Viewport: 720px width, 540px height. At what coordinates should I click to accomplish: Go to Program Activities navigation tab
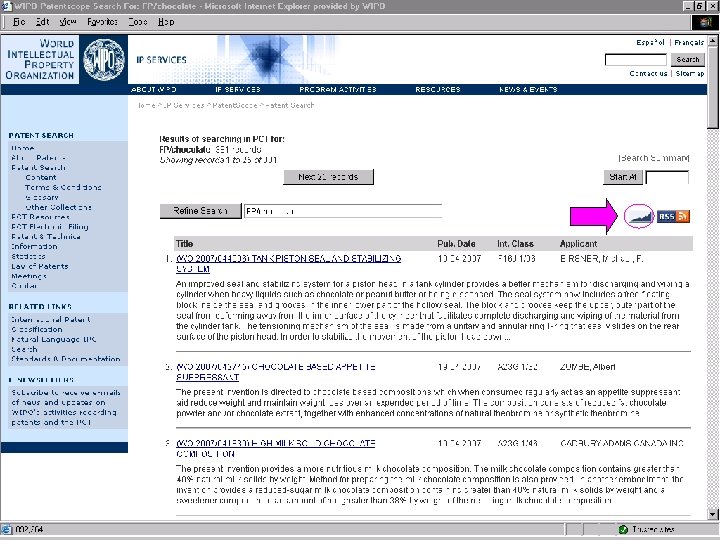click(338, 90)
